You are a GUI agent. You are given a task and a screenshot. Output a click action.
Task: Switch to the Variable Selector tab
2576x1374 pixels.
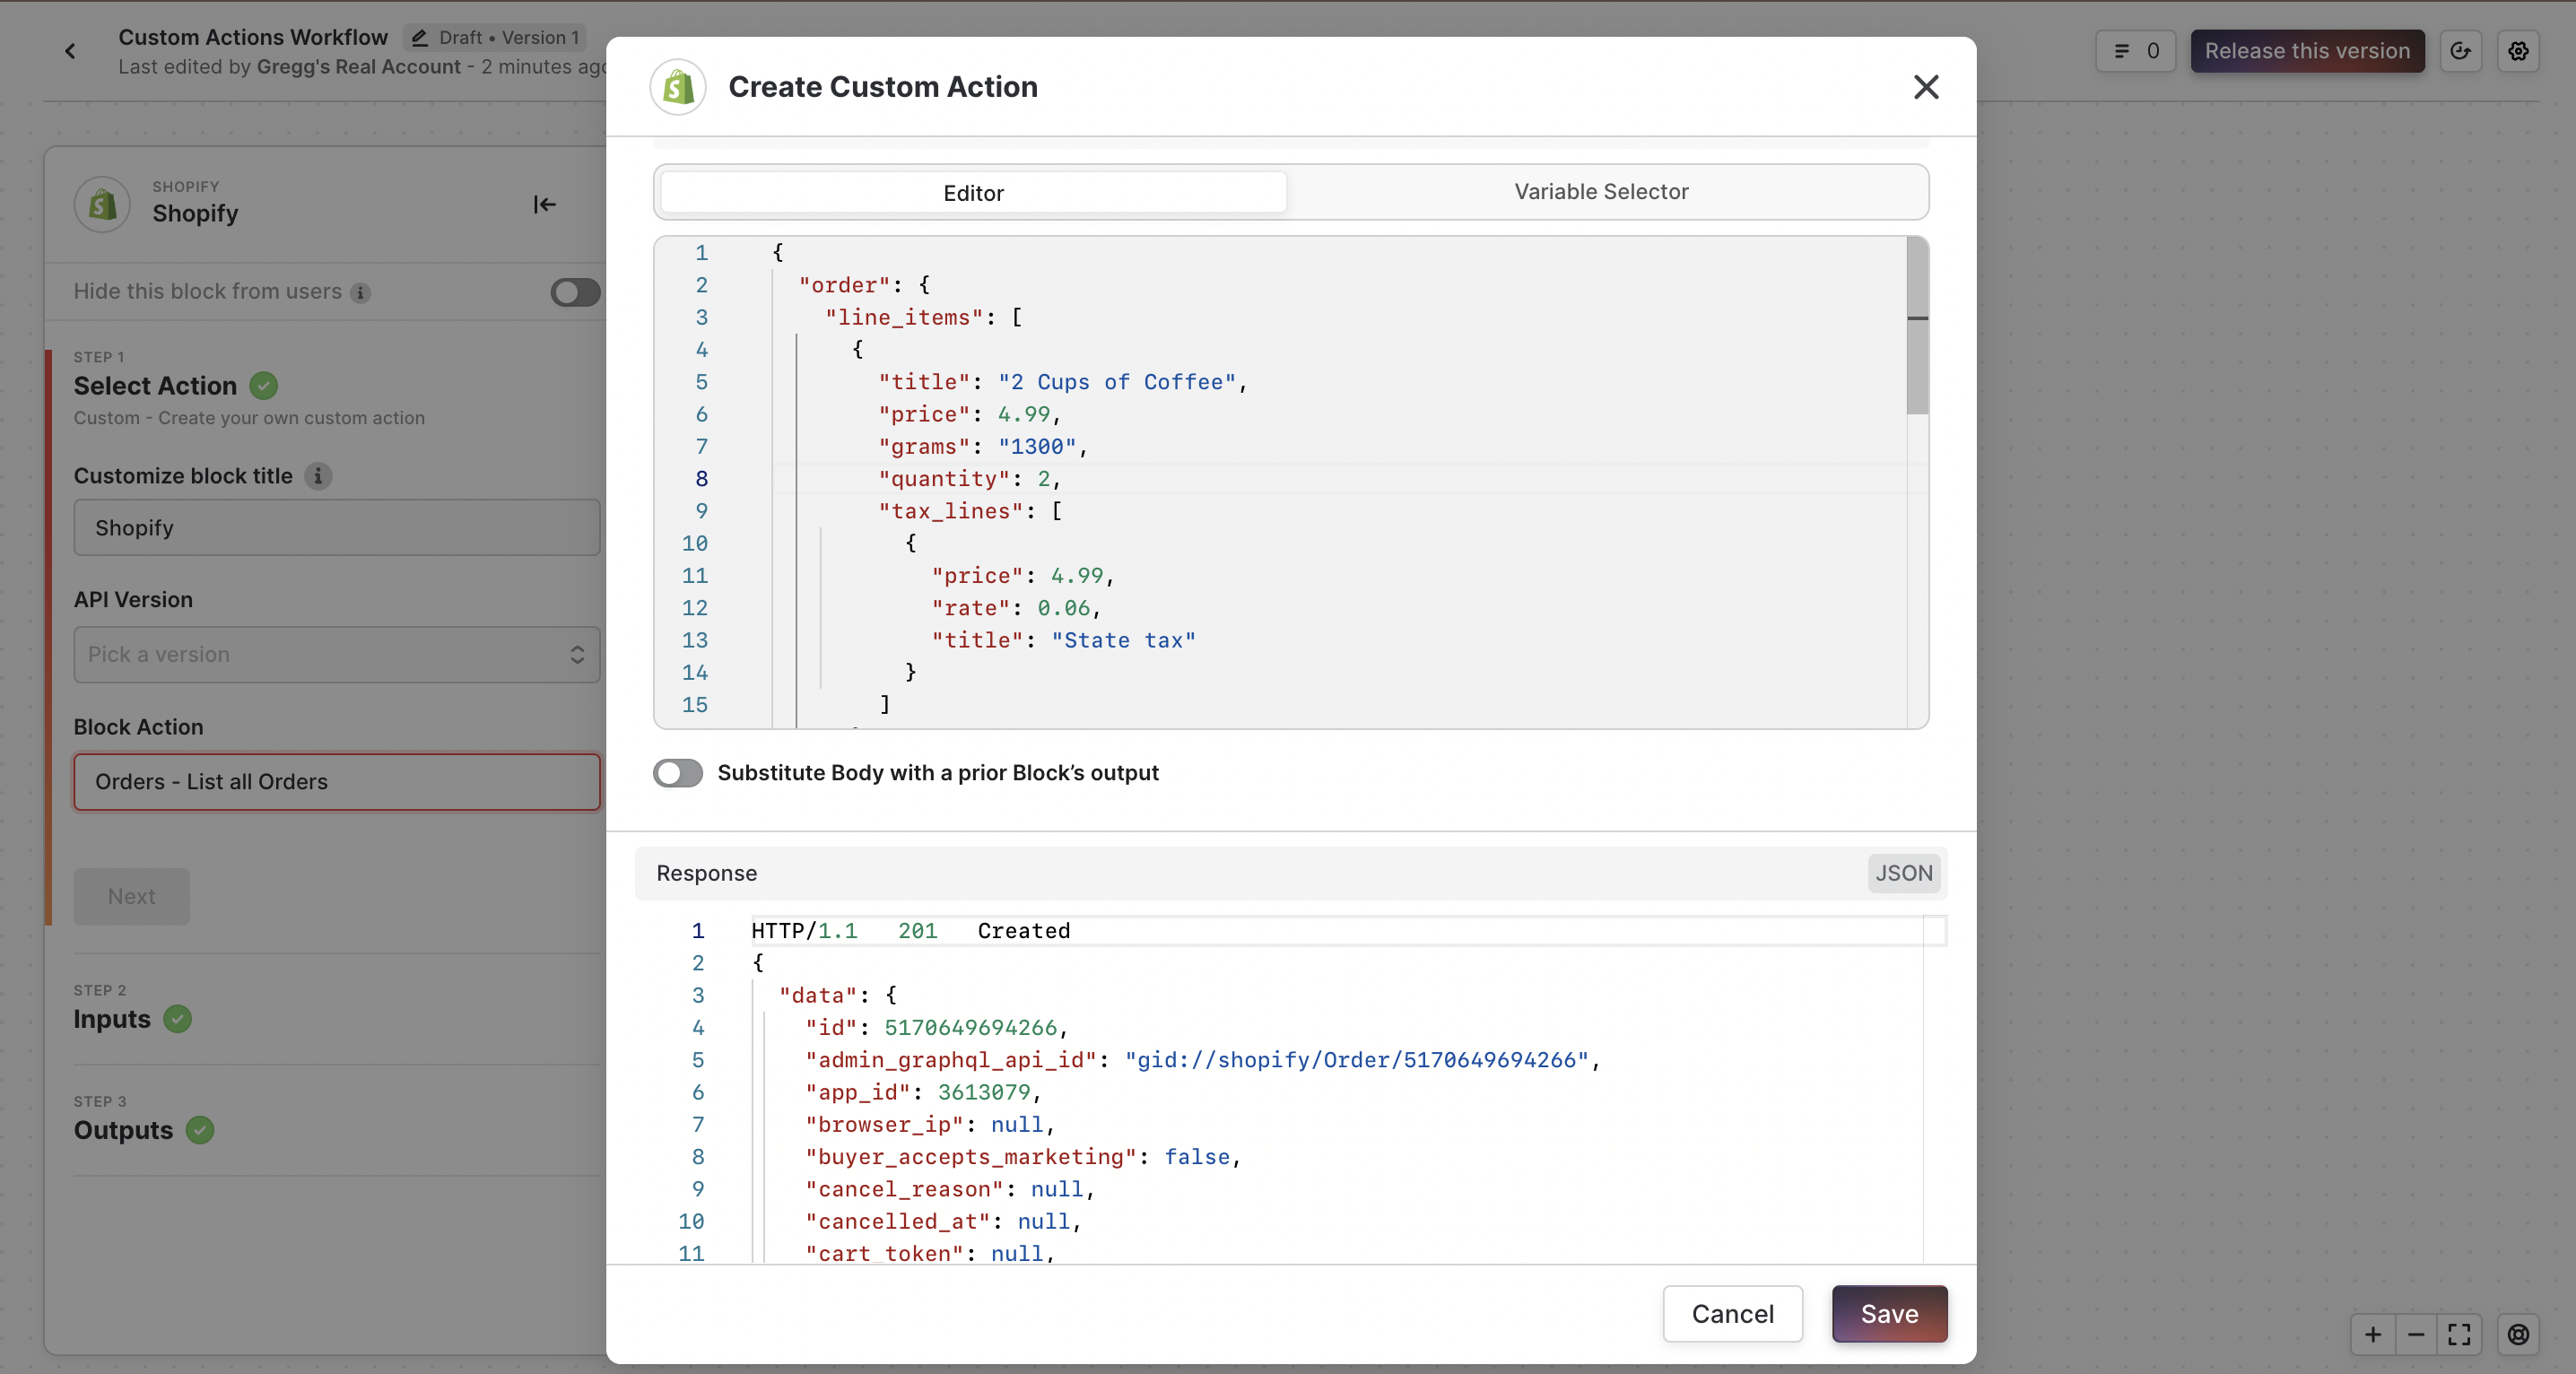[1600, 192]
